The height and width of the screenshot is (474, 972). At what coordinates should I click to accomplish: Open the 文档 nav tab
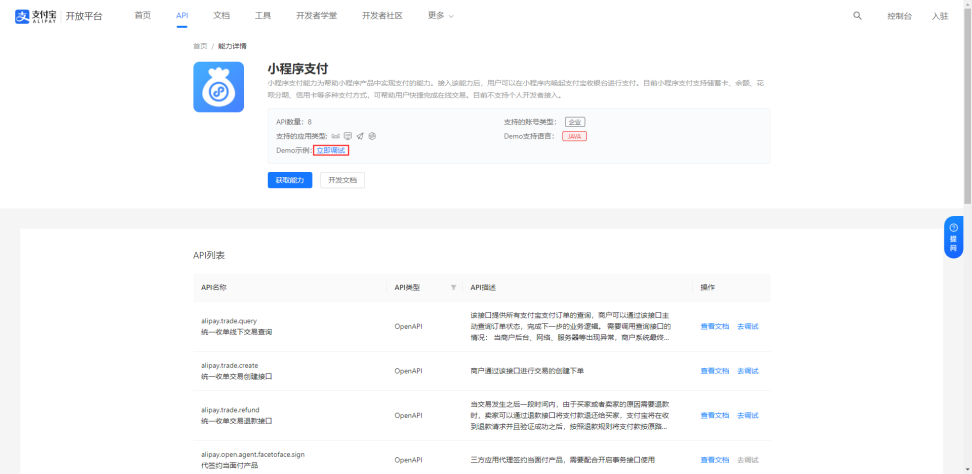pos(221,16)
